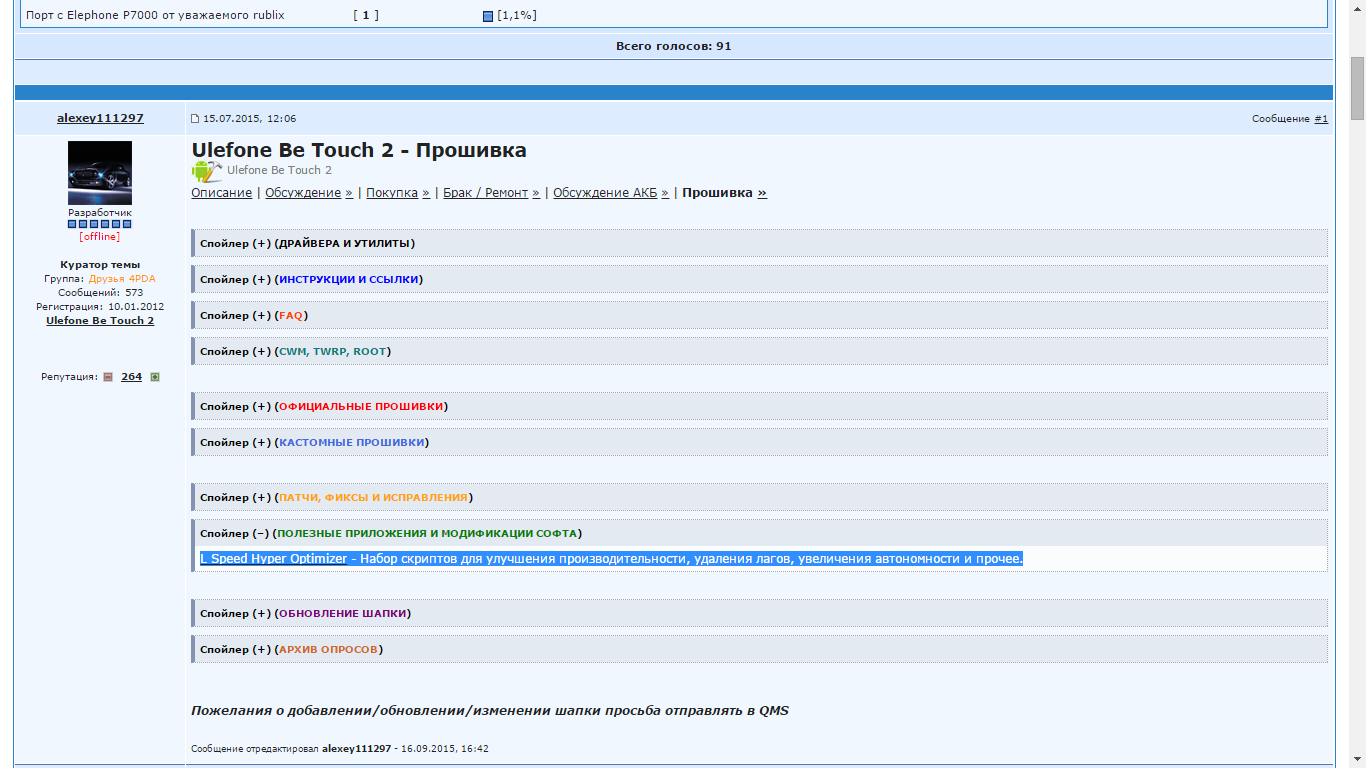
Task: Show the ОФИЦИАЛЬНЫЕ ПРОШИВКИ spoiler
Action: coord(759,406)
